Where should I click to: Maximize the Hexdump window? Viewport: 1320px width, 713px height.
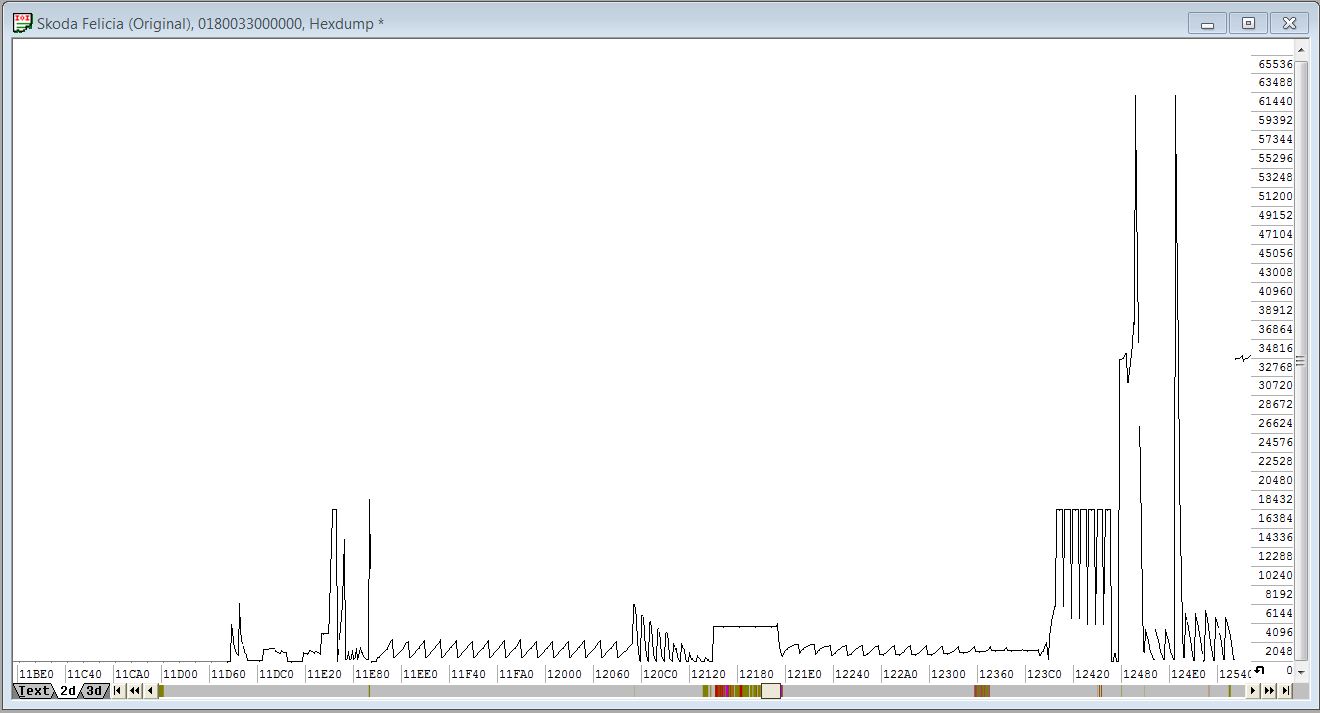tap(1248, 23)
